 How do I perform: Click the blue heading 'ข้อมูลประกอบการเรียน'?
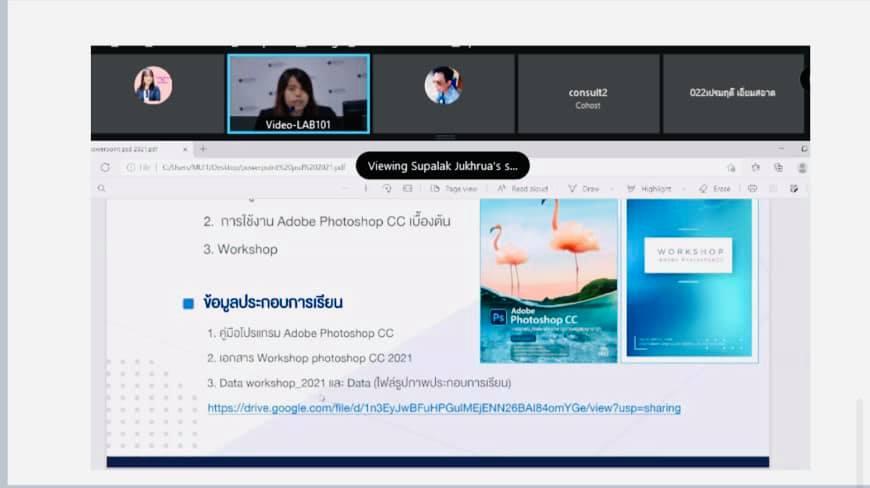pyautogui.click(x=273, y=303)
